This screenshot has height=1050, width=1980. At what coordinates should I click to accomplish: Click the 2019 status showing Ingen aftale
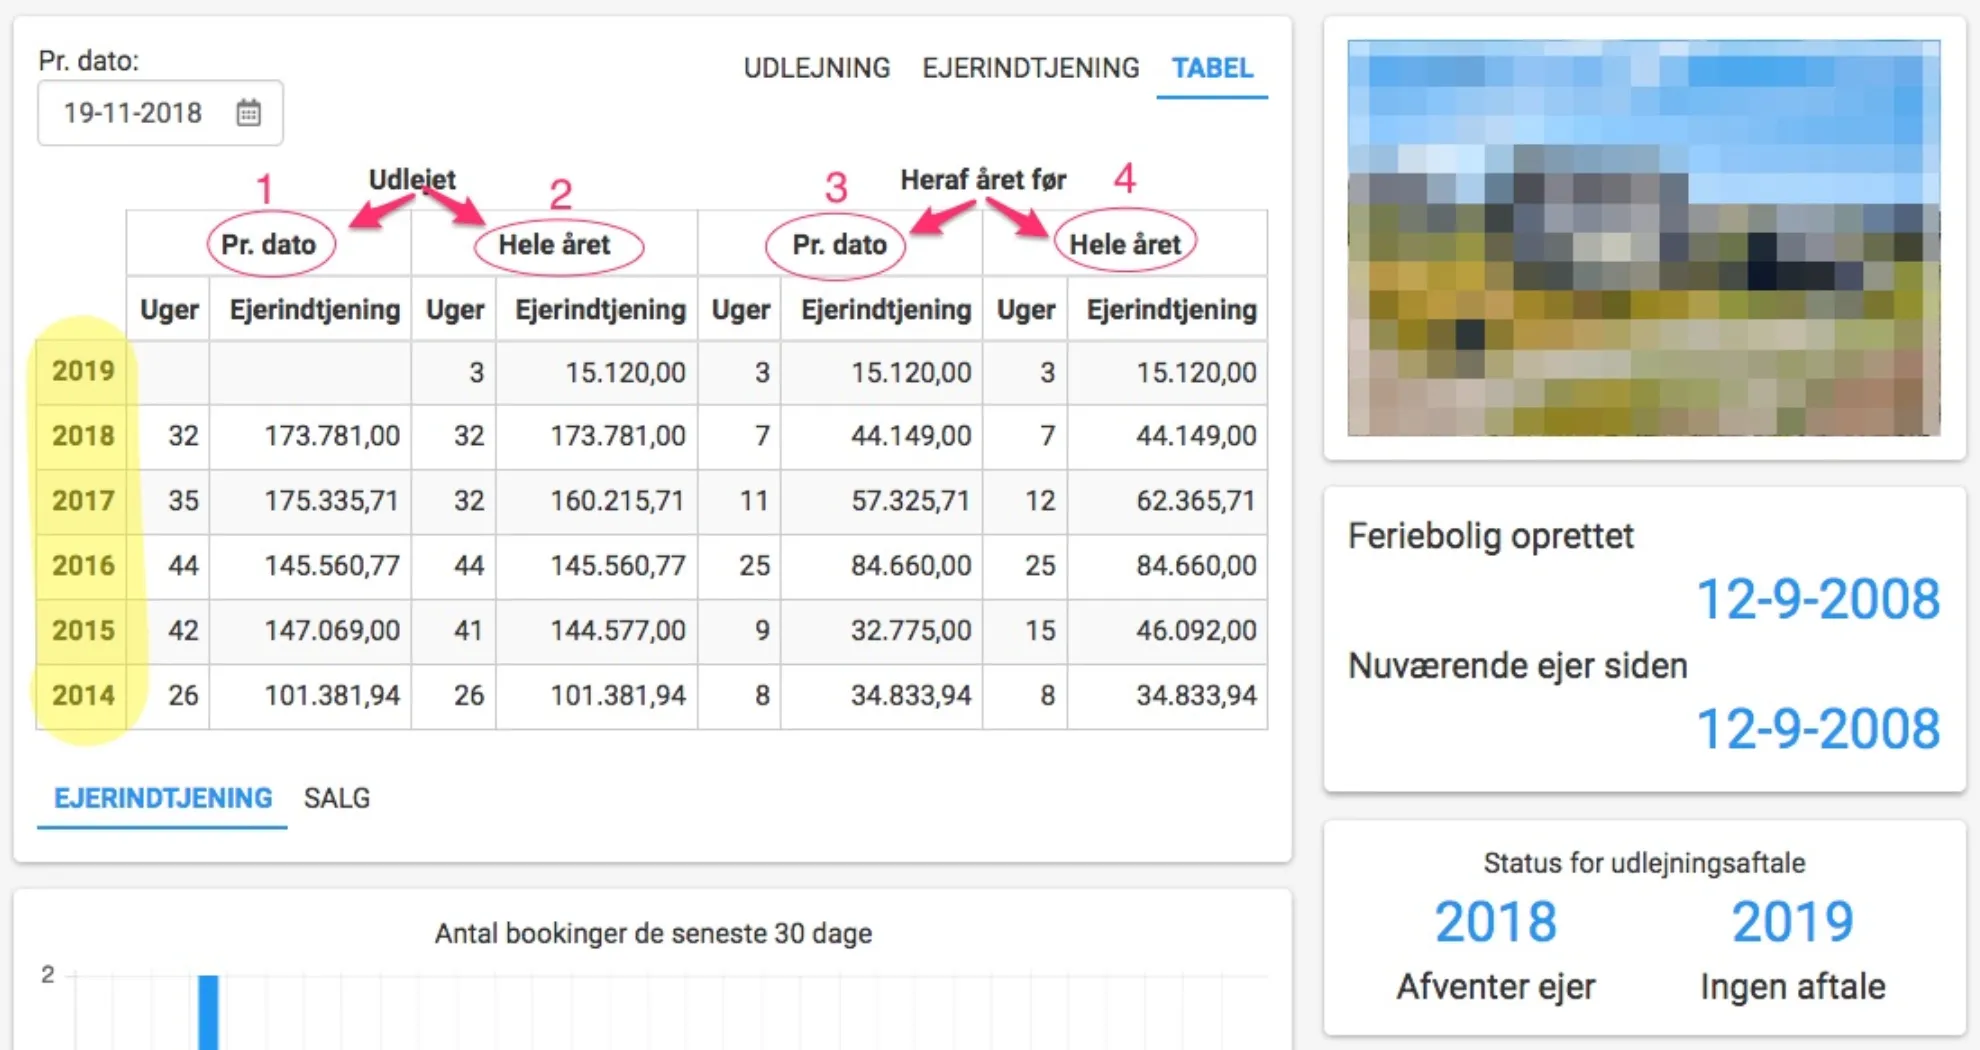coord(1791,920)
